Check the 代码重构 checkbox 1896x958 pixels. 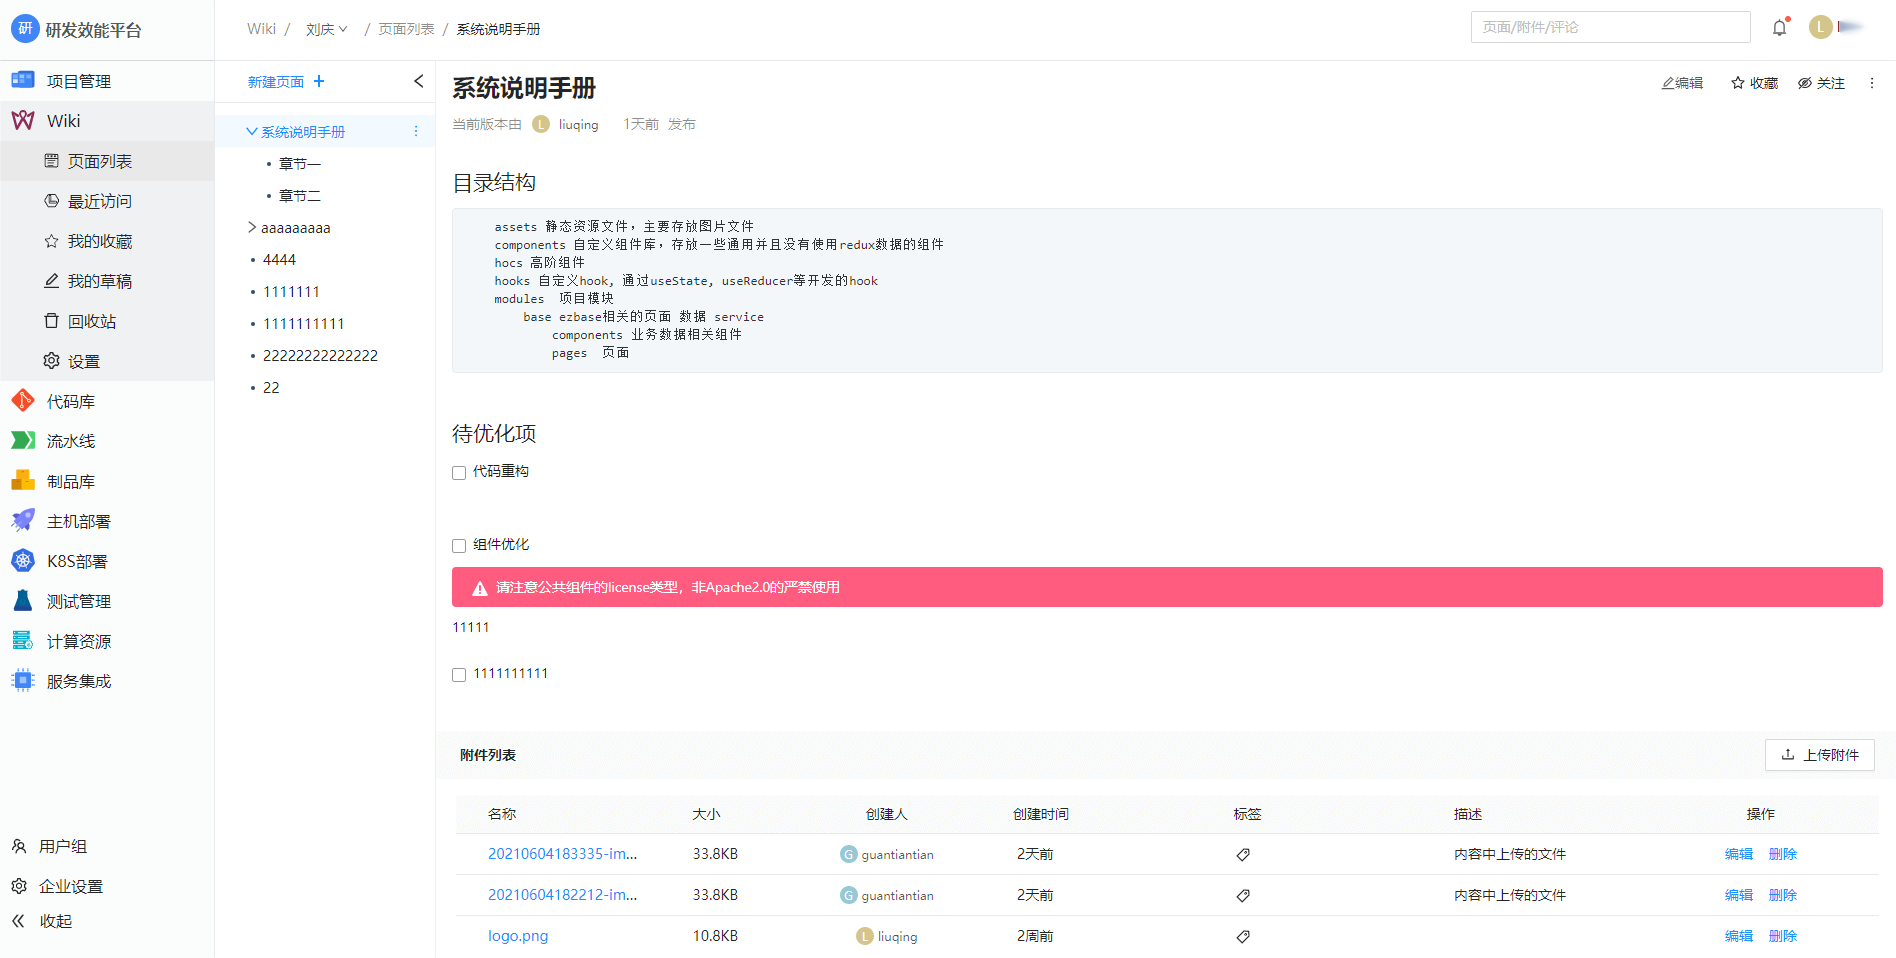459,473
